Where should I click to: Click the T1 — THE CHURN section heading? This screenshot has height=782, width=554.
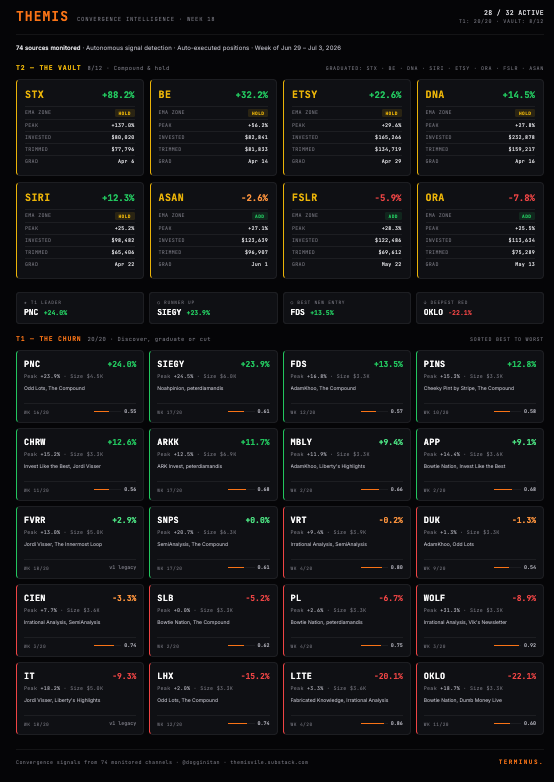tap(48, 339)
